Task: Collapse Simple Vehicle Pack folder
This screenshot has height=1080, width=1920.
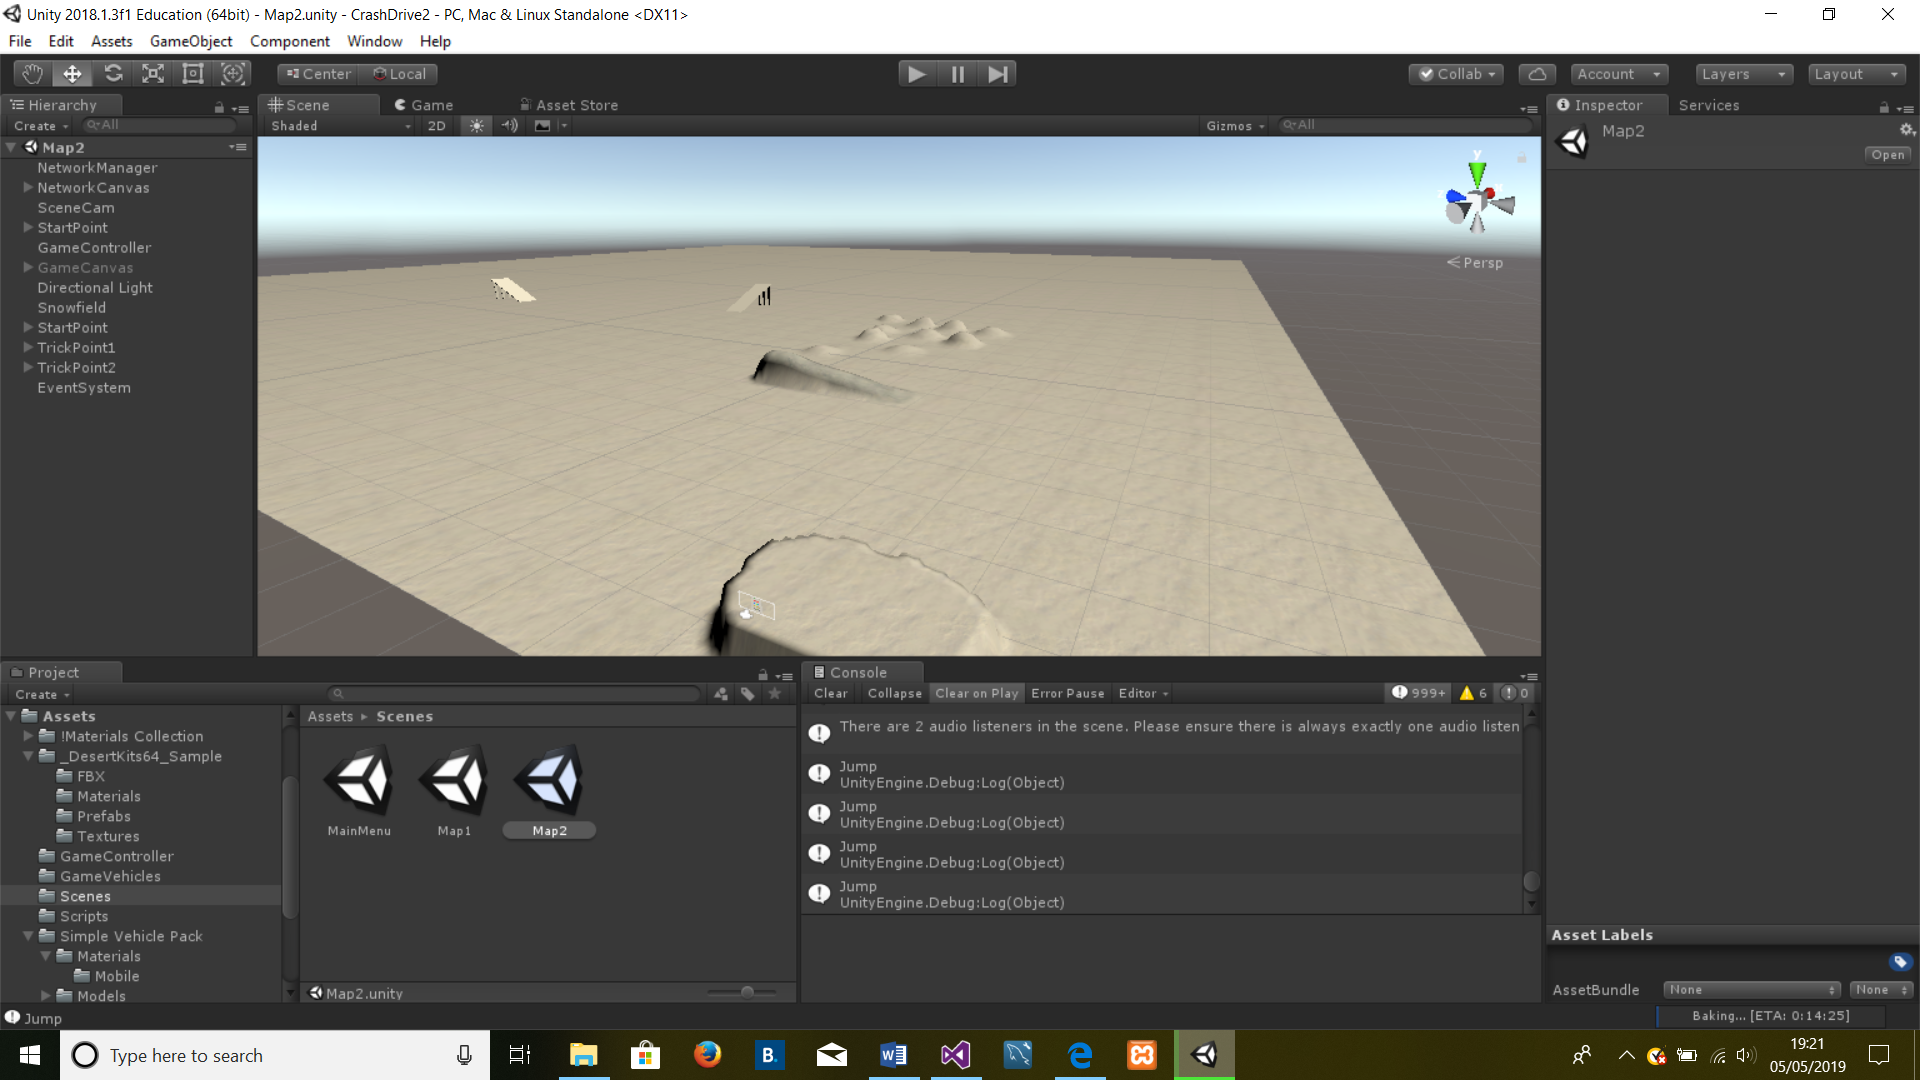Action: pos(28,936)
